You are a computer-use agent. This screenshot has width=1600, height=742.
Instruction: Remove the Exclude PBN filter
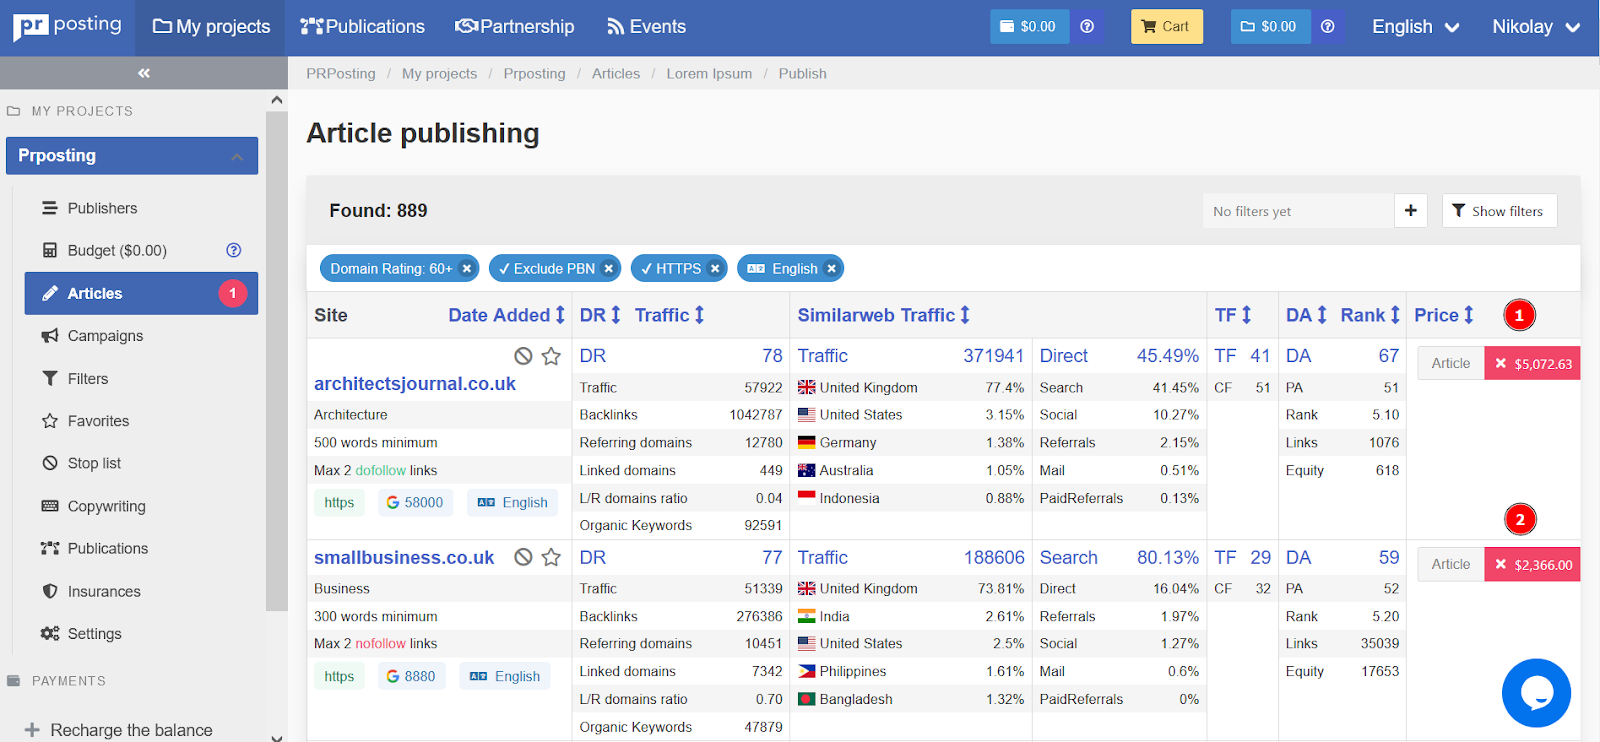(x=609, y=269)
